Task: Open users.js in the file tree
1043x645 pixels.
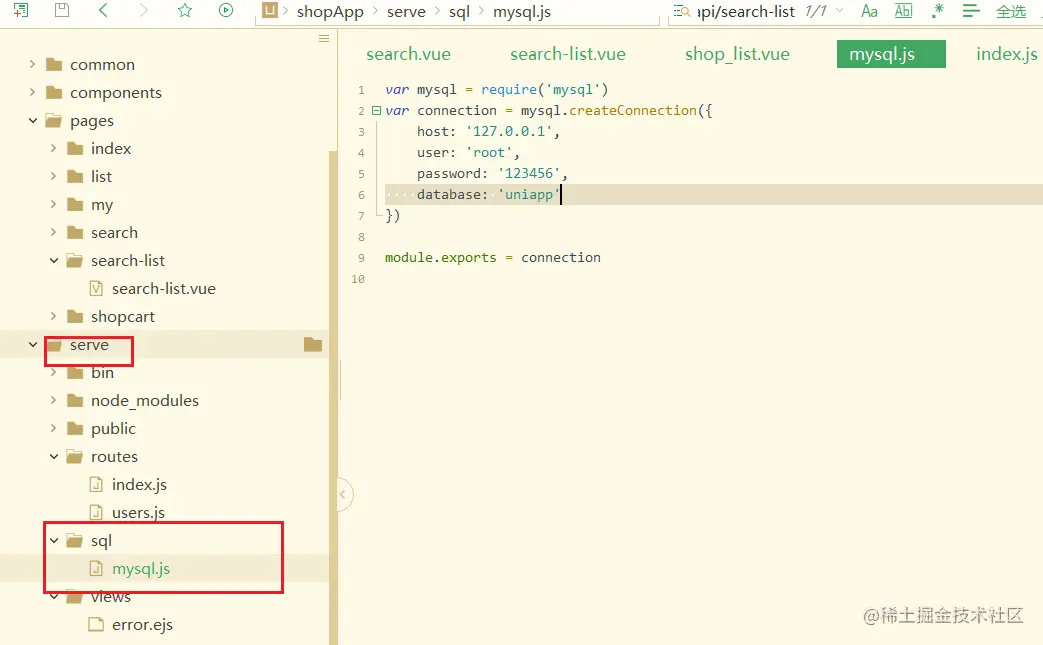Action: (x=138, y=513)
